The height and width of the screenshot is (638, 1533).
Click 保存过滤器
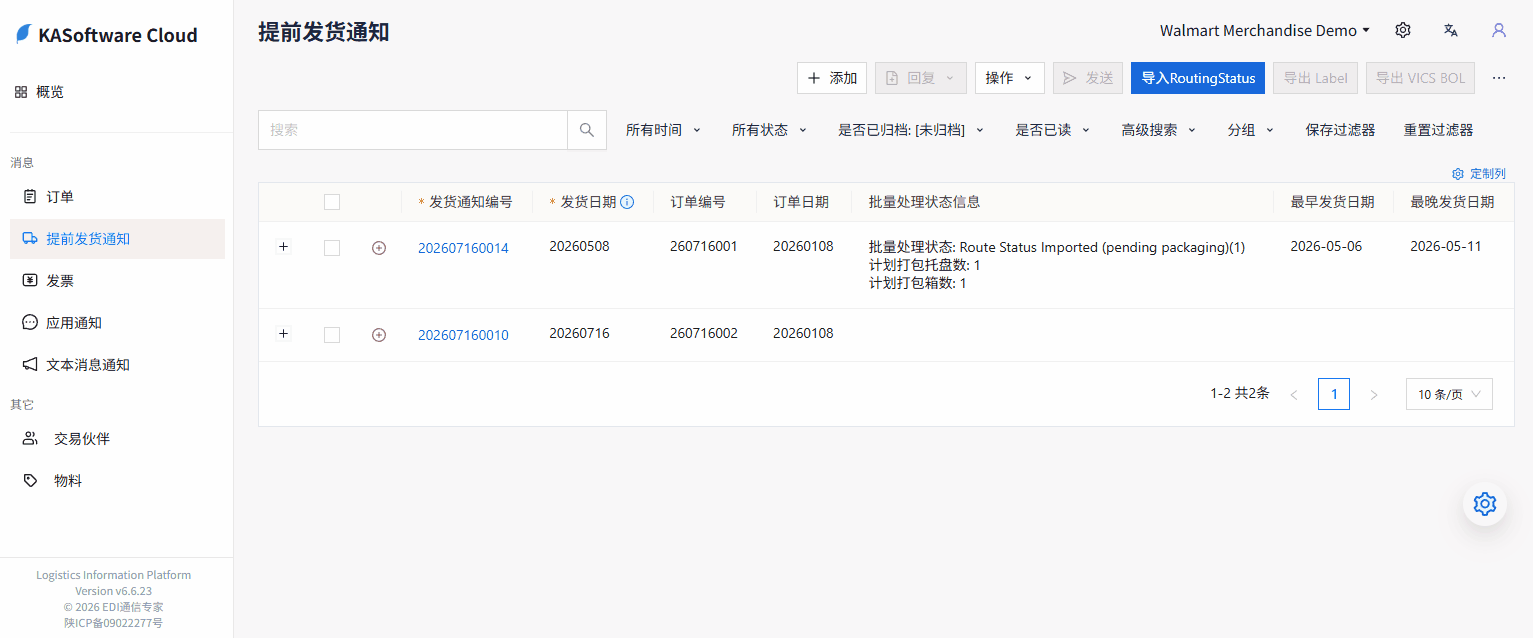coord(1340,130)
